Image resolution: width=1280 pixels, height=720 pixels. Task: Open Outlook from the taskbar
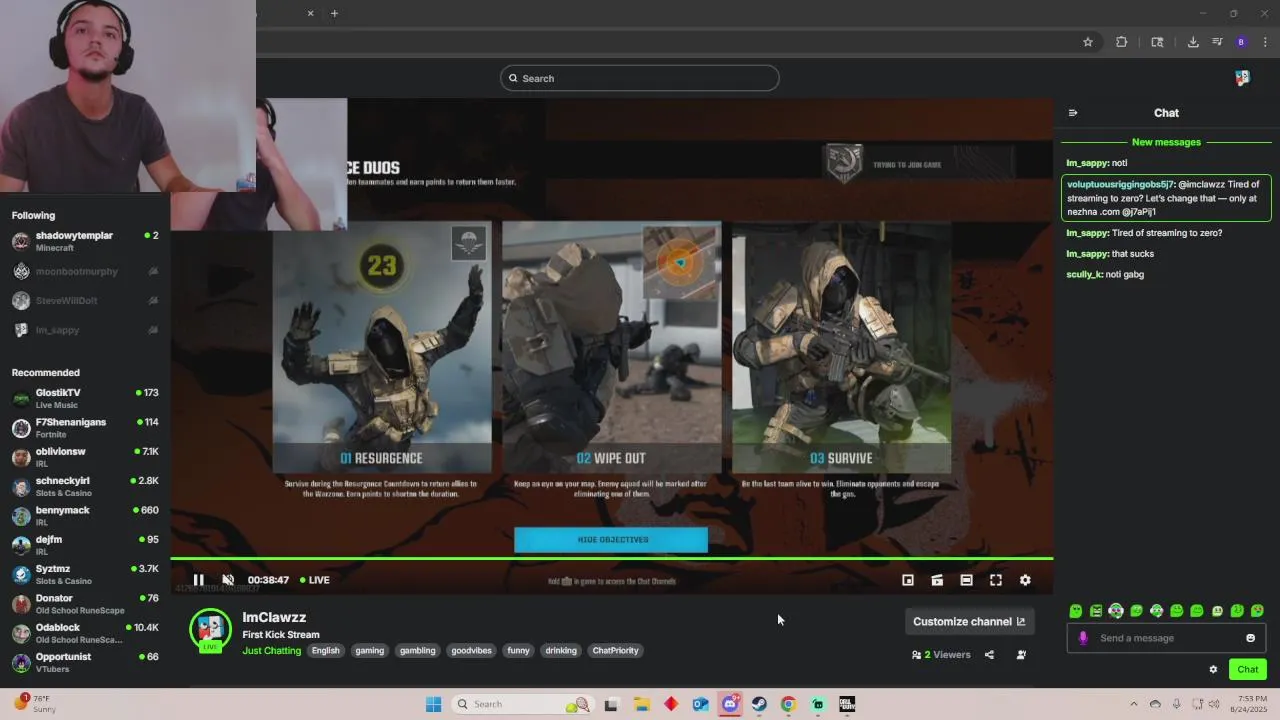pyautogui.click(x=700, y=704)
